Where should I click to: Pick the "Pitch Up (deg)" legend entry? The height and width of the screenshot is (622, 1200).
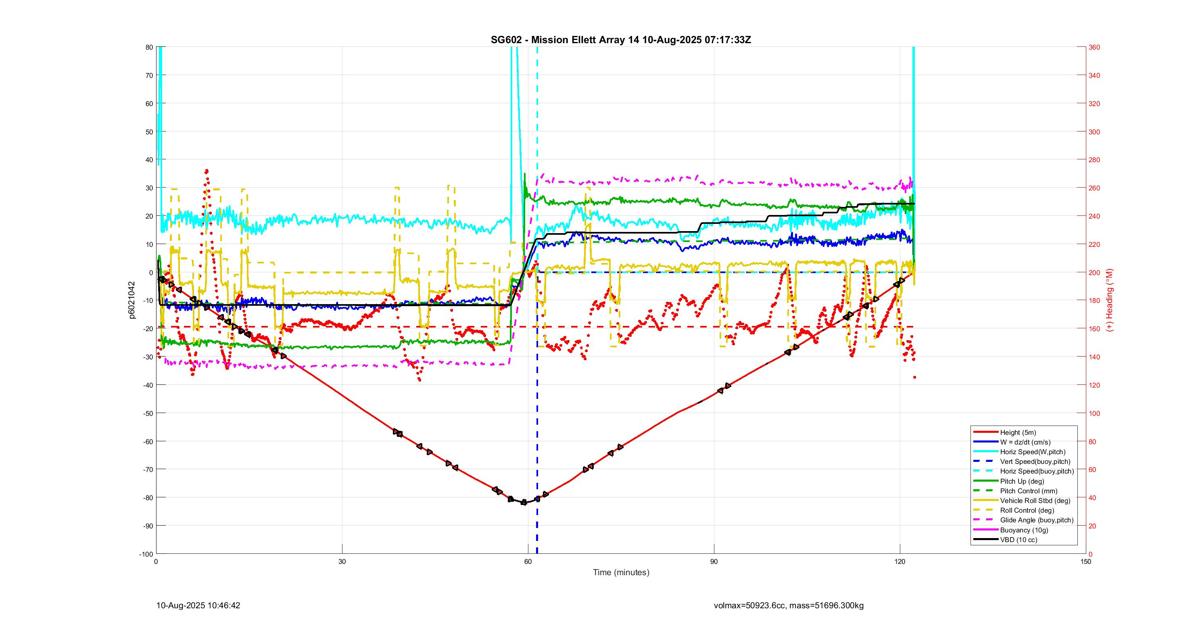point(1023,481)
